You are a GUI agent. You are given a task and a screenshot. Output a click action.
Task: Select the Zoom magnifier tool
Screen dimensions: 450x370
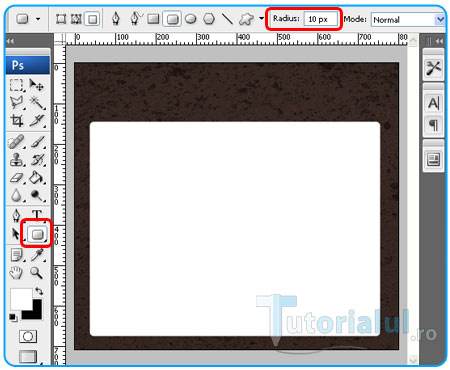[x=36, y=273]
